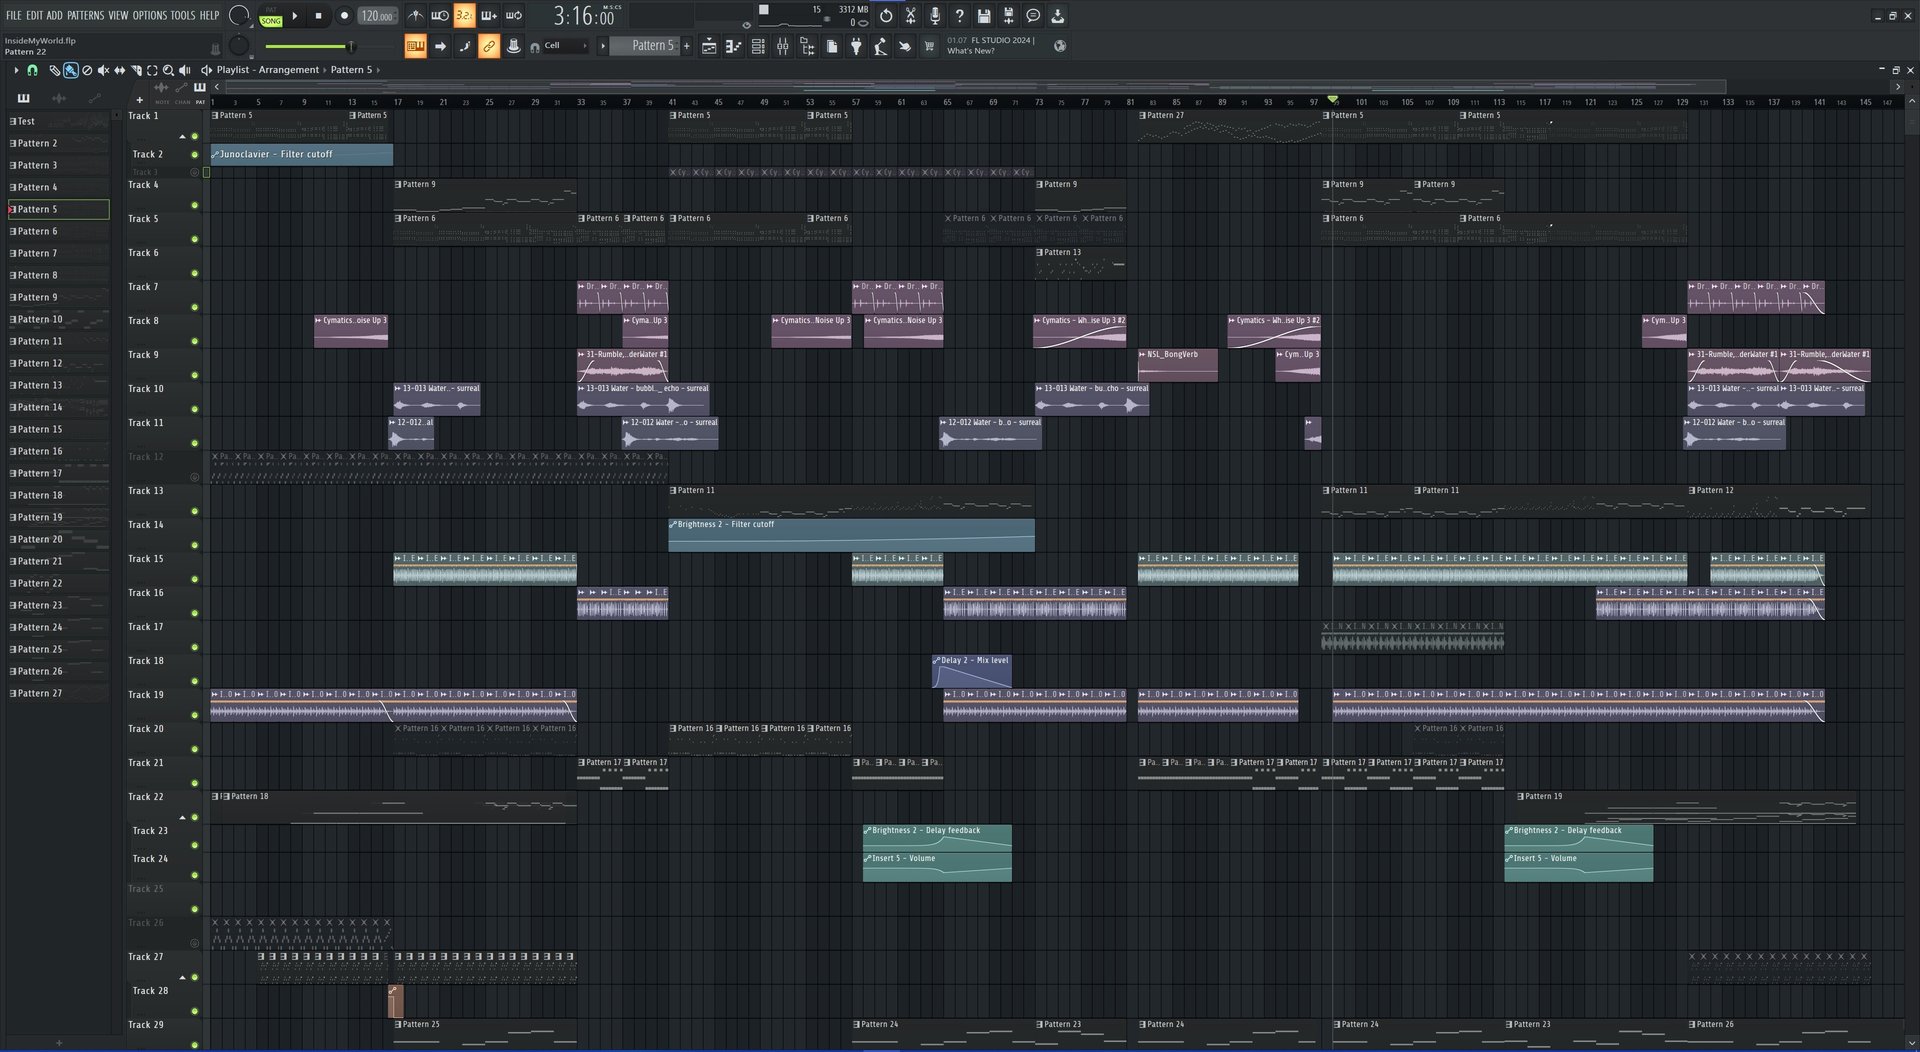Open the OPTIONS menu
This screenshot has width=1920, height=1052.
150,15
